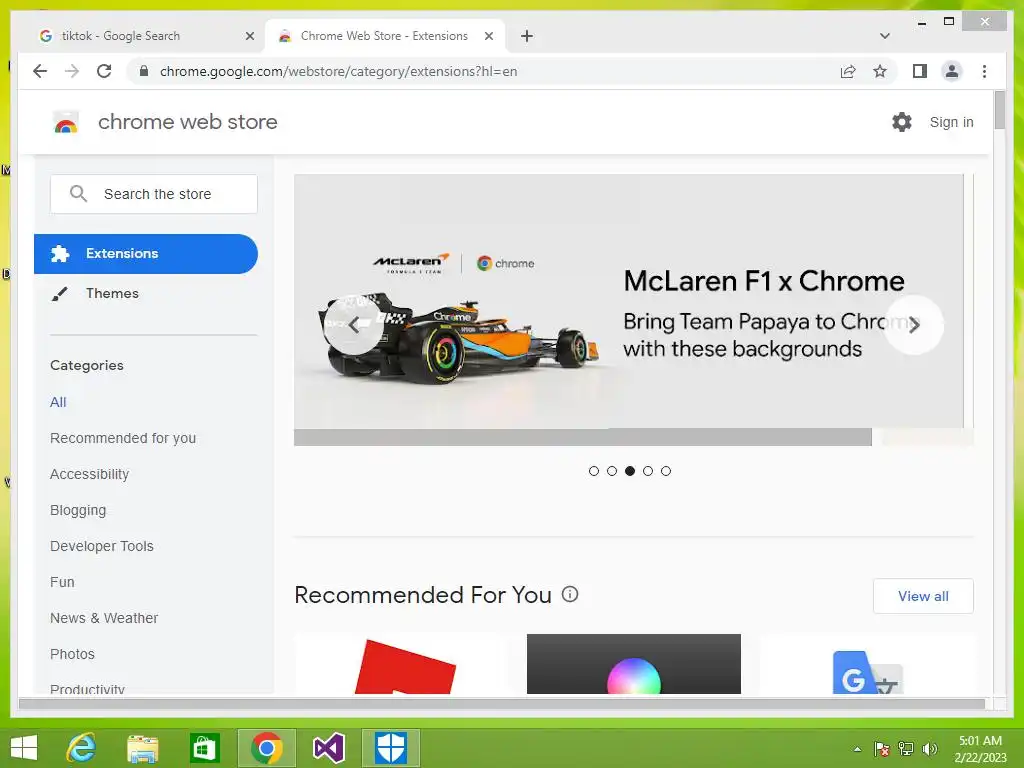The height and width of the screenshot is (768, 1024).
Task: Select Extensions in the sidebar
Action: (146, 253)
